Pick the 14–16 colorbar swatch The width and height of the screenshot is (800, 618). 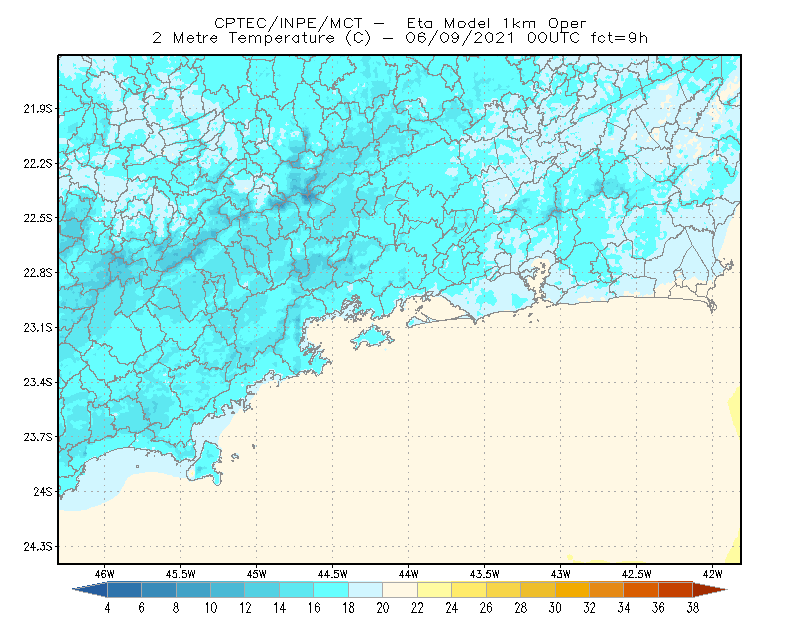click(x=296, y=589)
